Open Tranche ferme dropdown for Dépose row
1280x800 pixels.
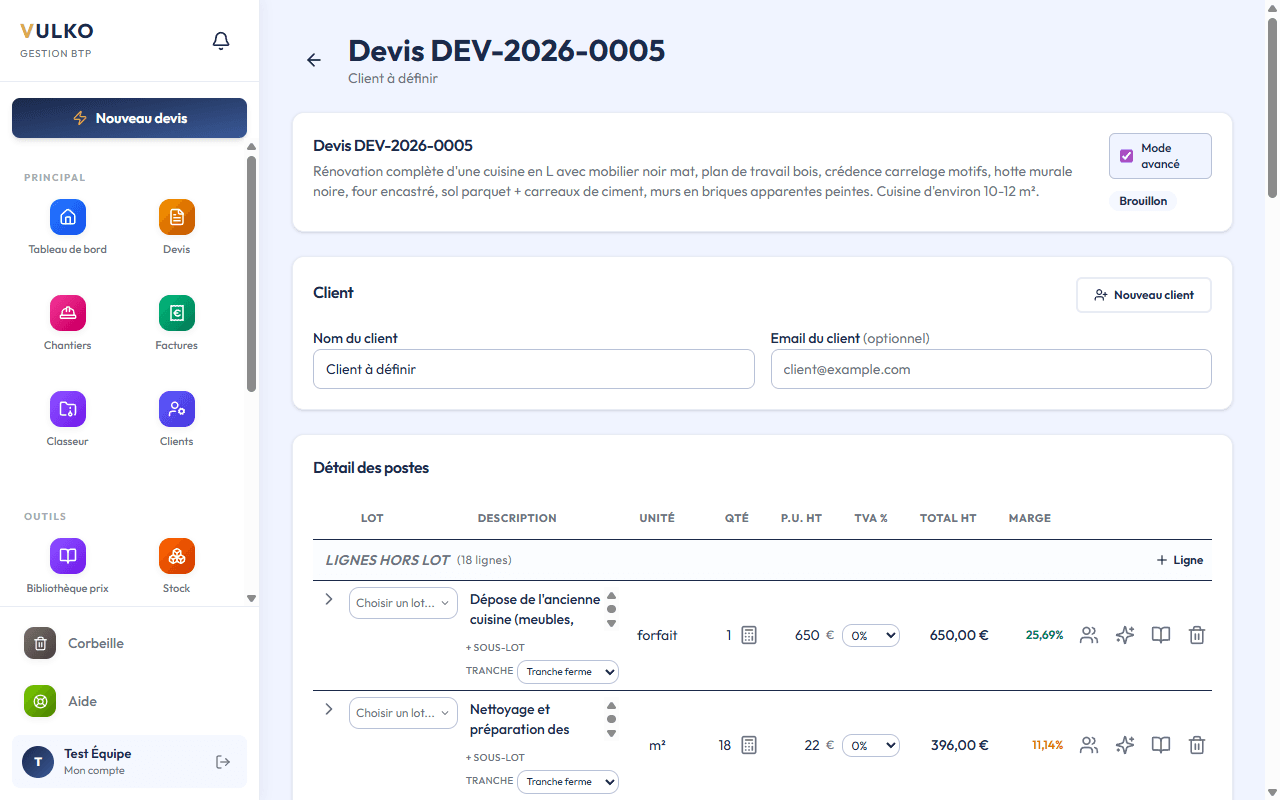[568, 672]
